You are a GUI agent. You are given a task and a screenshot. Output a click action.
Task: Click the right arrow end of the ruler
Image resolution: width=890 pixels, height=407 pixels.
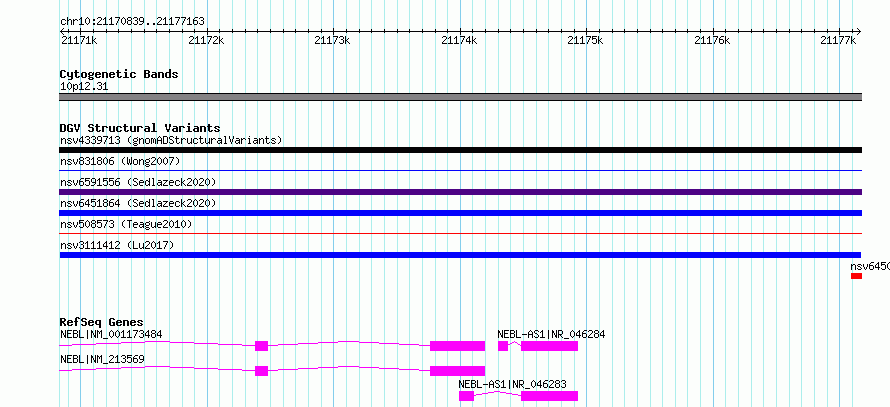(859, 31)
